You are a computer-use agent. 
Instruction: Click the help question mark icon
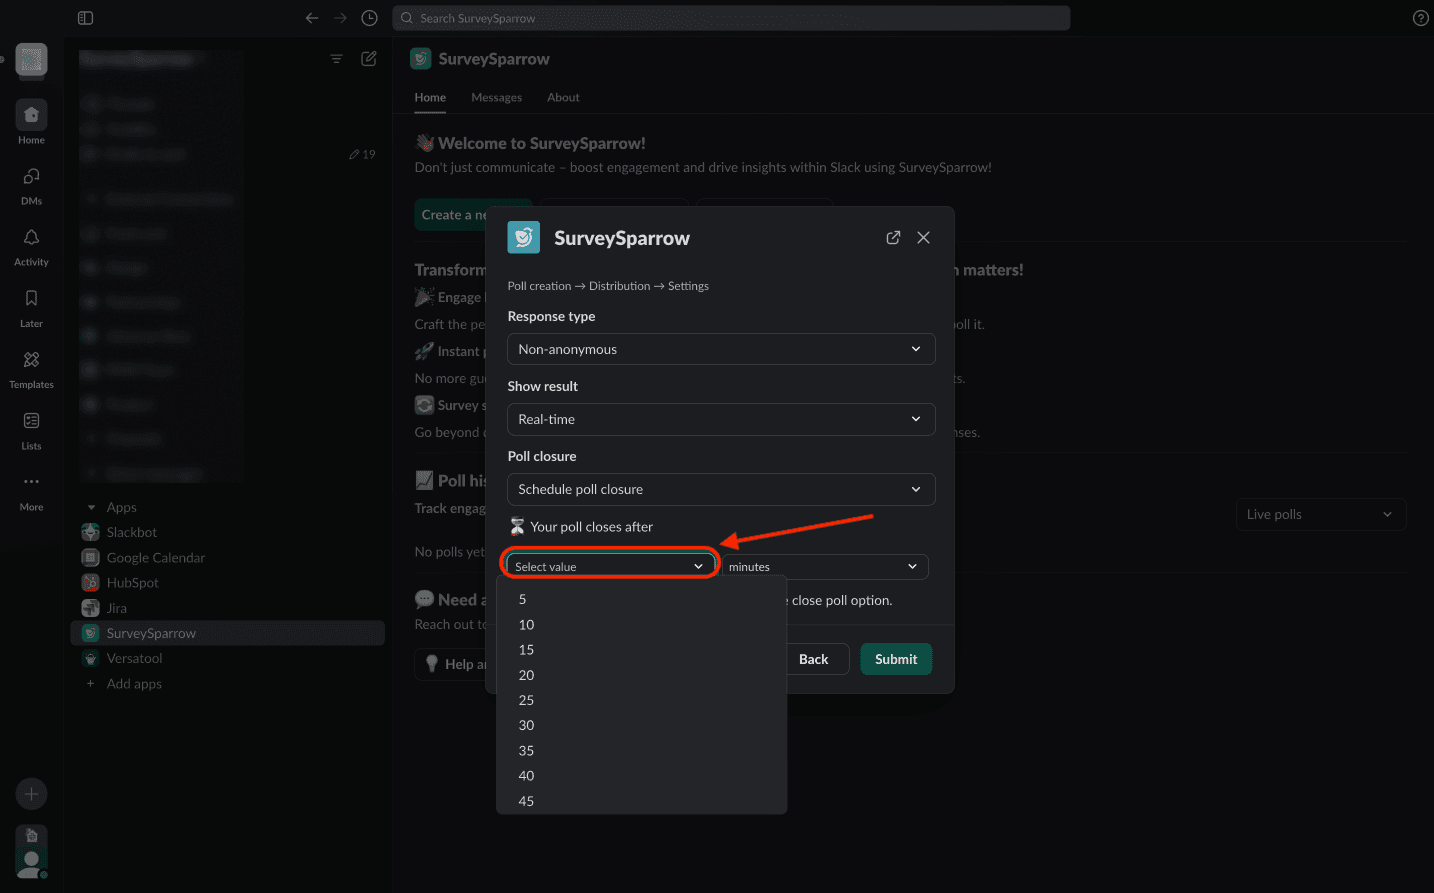[x=1420, y=18]
